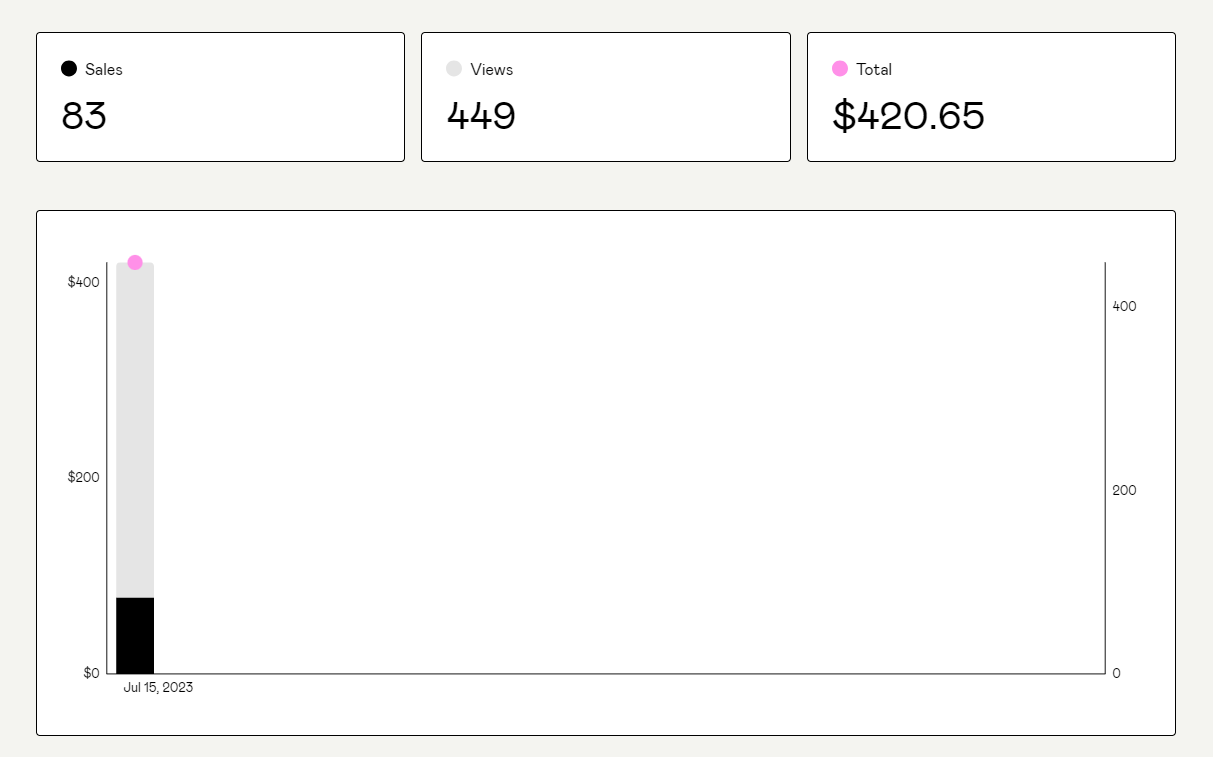
Task: Click the black Sales legend dot
Action: pos(68,68)
